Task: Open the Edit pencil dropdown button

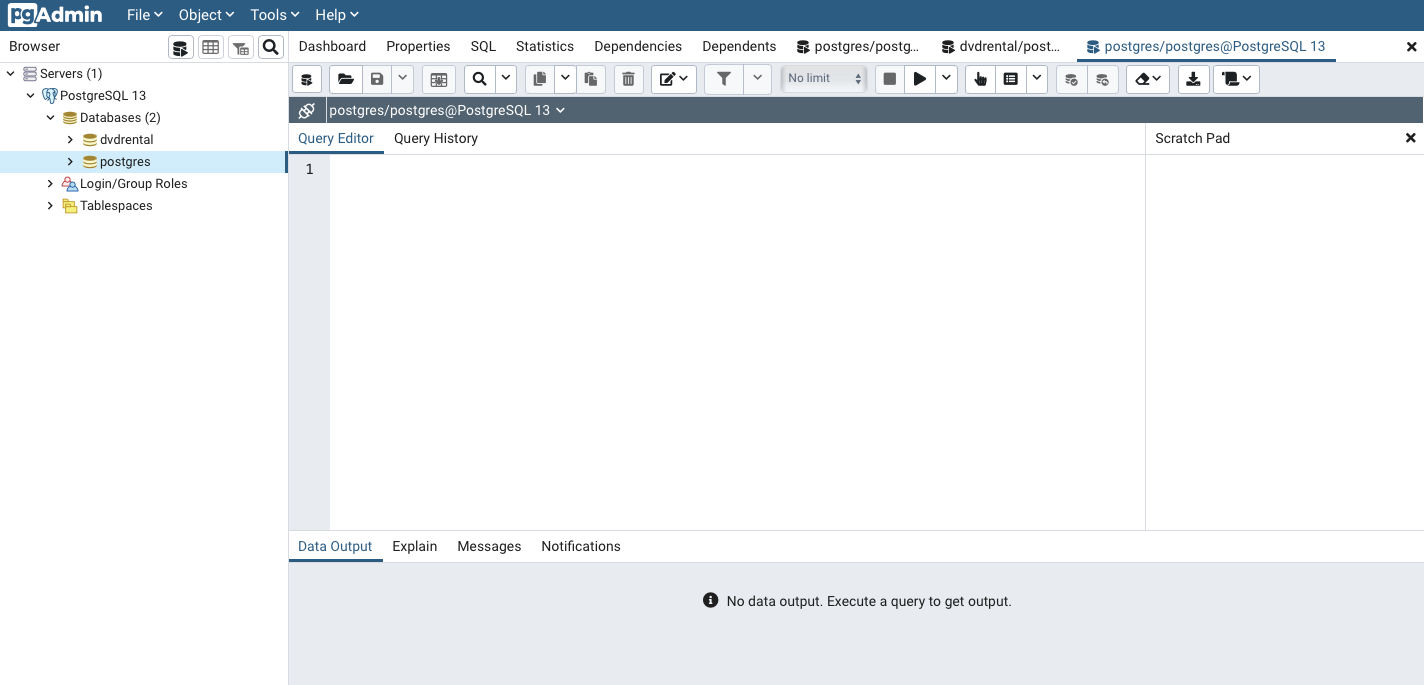Action: 674,79
